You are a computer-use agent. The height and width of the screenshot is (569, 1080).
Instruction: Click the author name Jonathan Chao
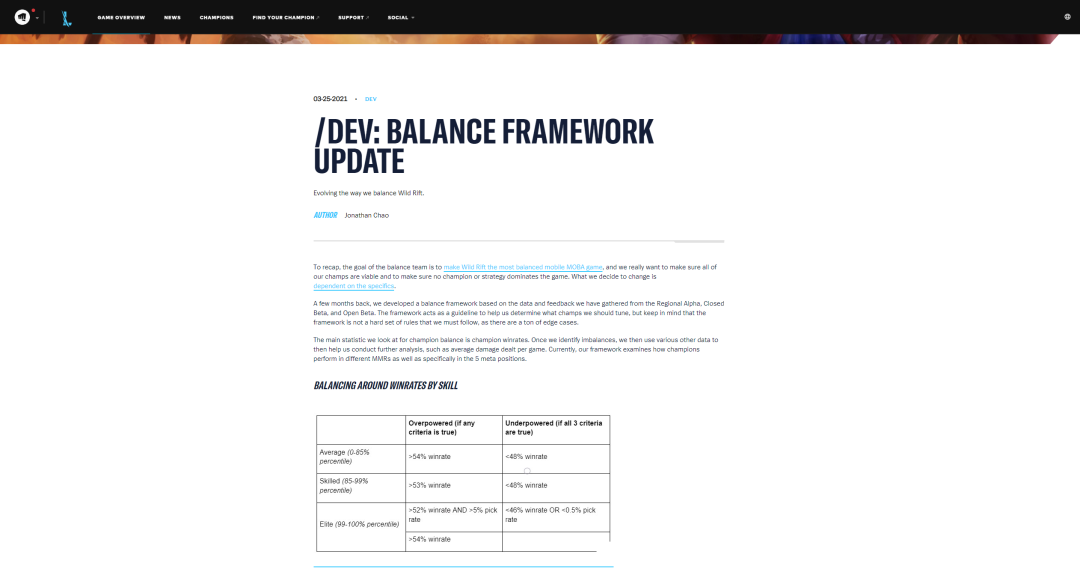point(366,215)
